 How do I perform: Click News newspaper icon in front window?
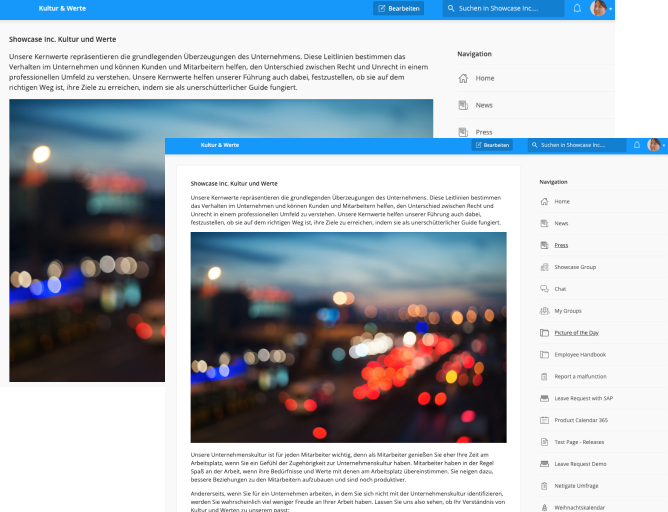click(x=544, y=223)
